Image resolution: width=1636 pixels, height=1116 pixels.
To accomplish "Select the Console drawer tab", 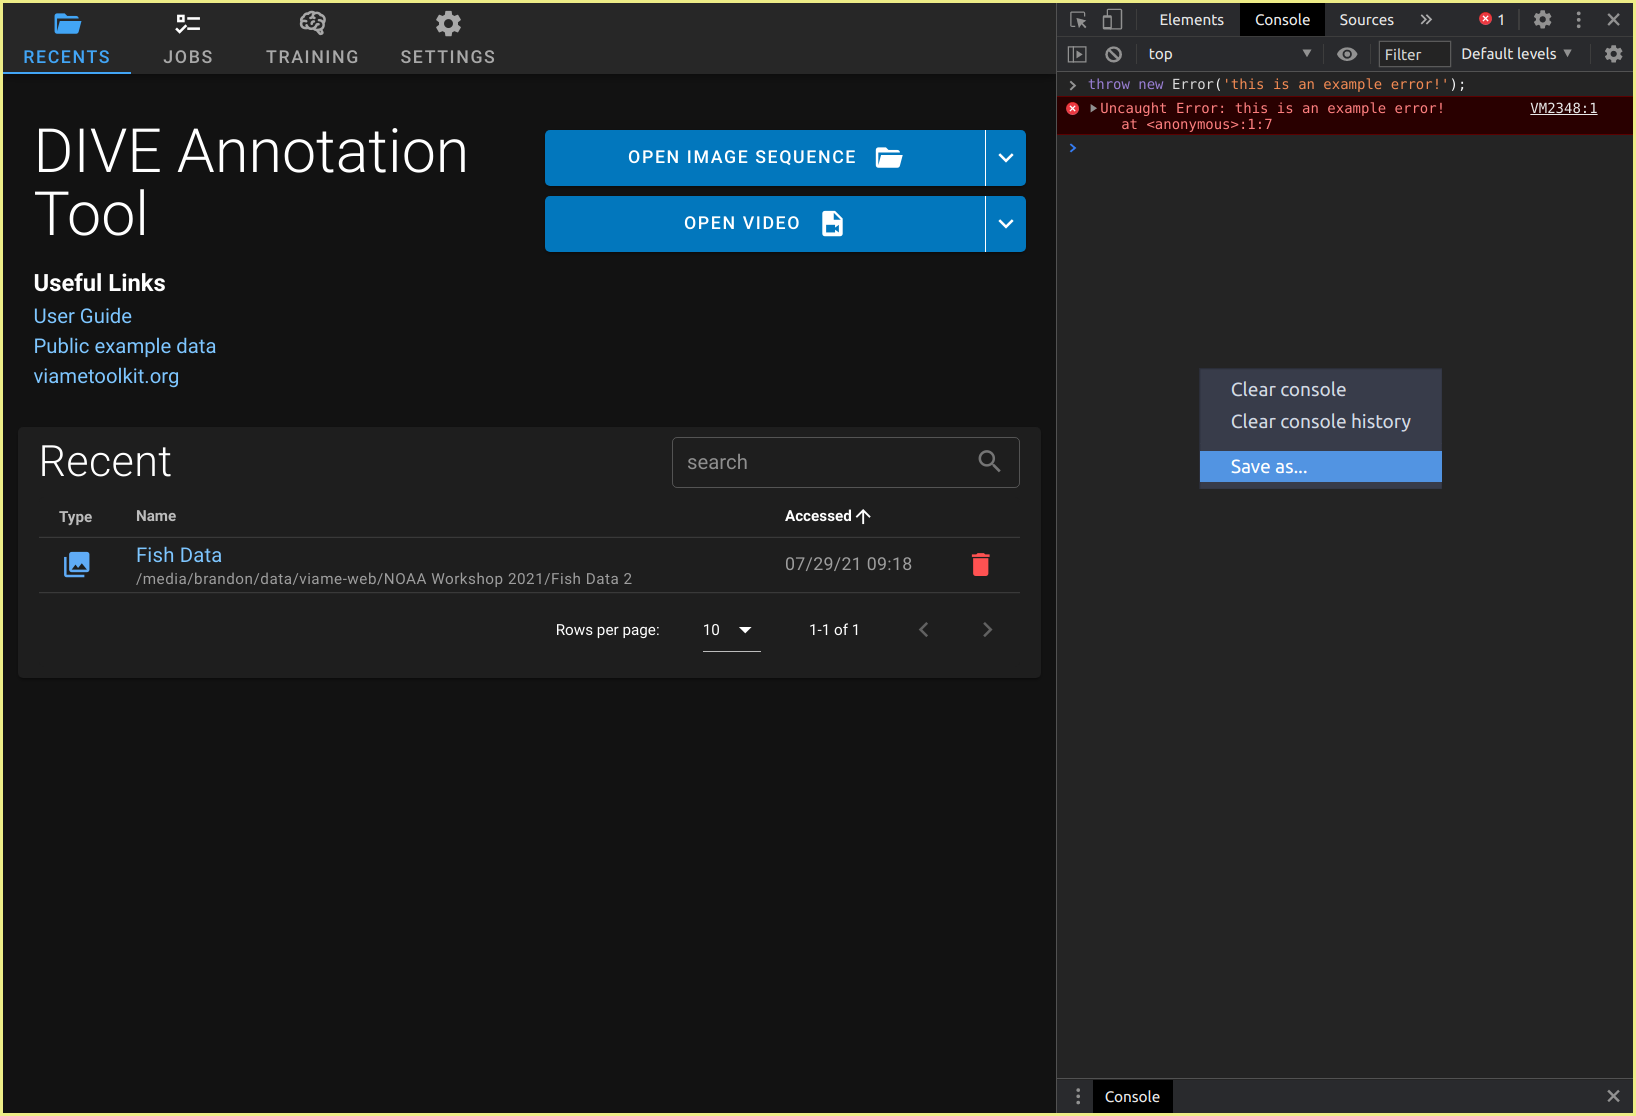I will point(1132,1097).
